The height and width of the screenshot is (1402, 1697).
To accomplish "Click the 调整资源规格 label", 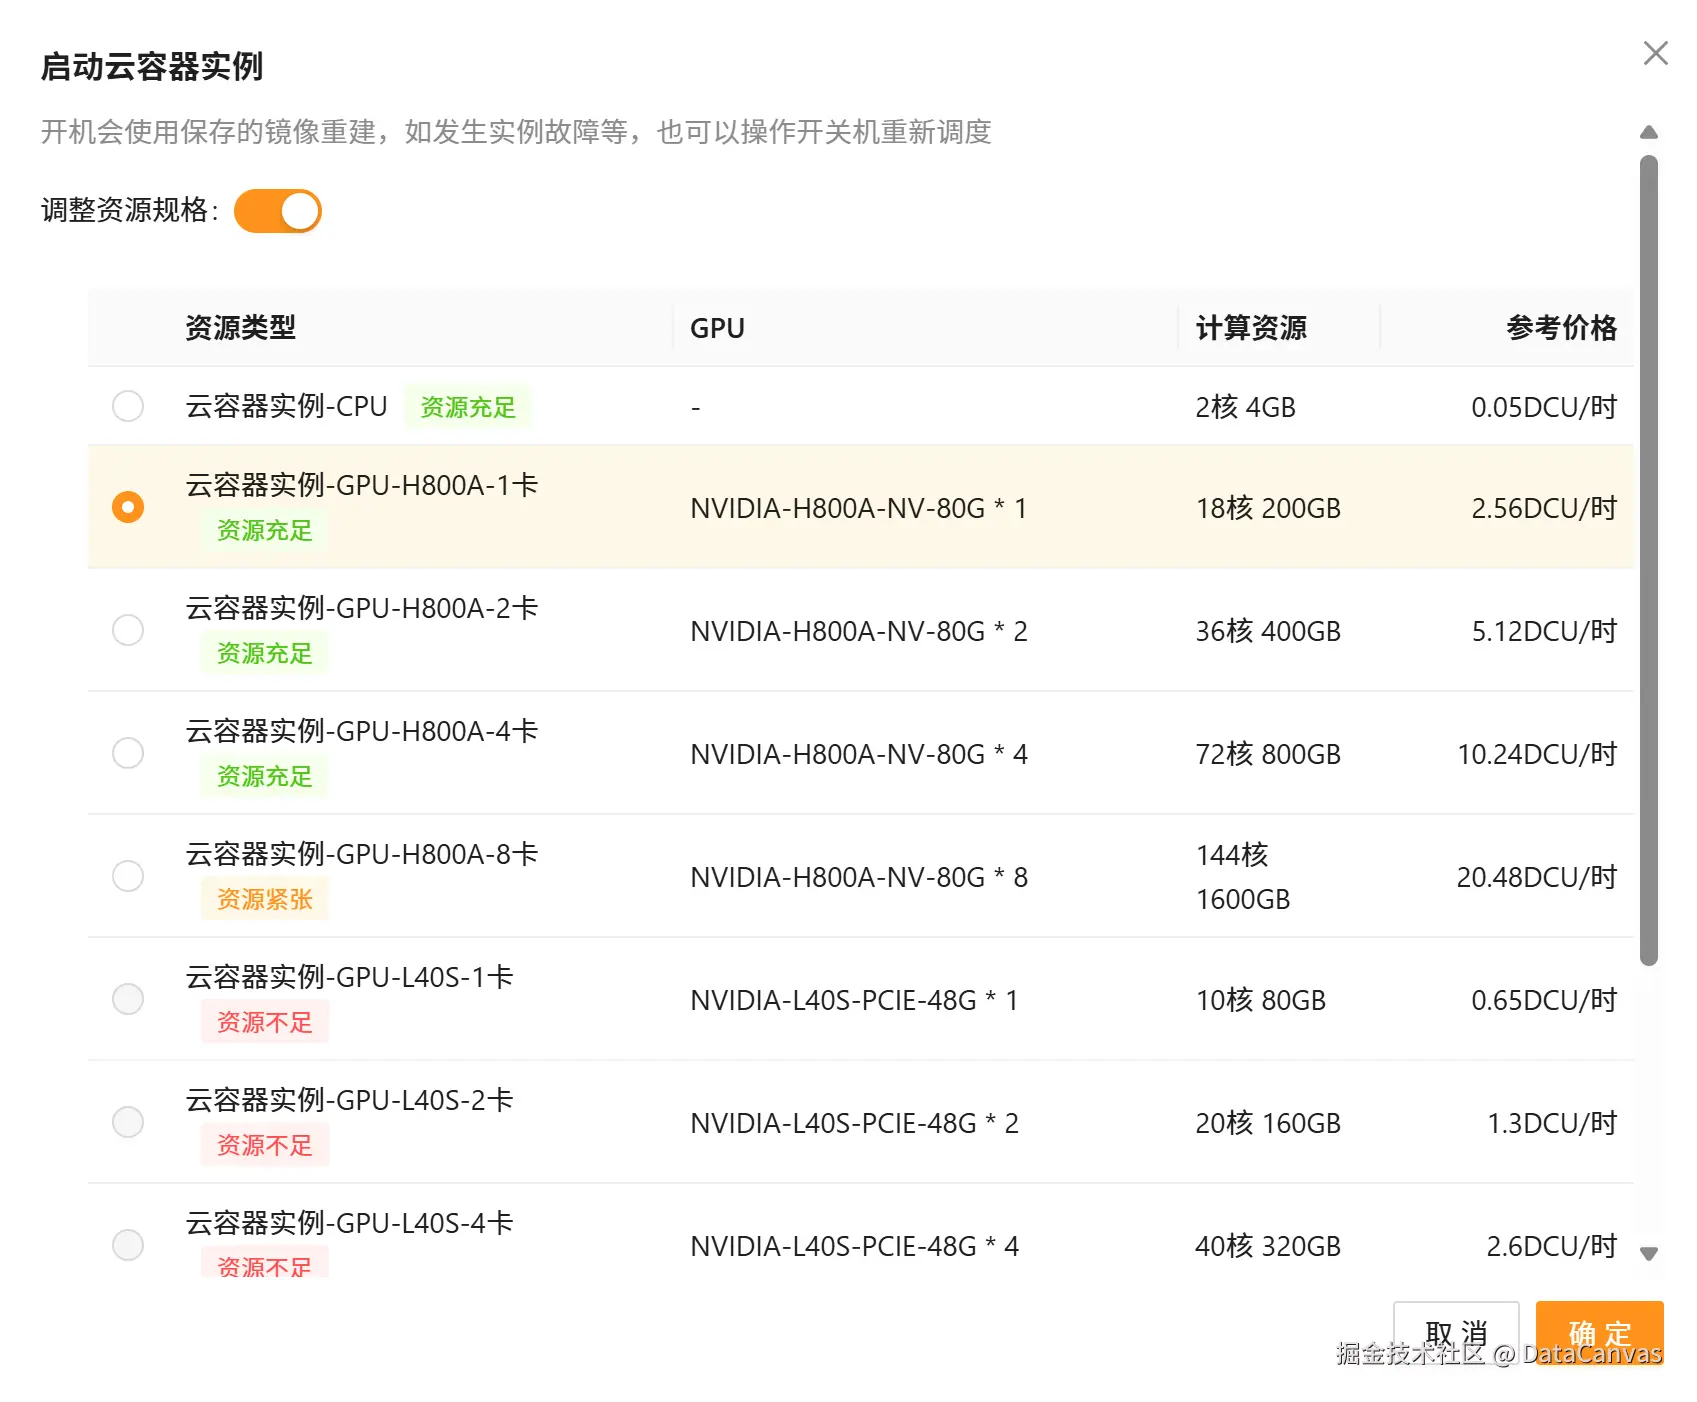I will pos(129,210).
